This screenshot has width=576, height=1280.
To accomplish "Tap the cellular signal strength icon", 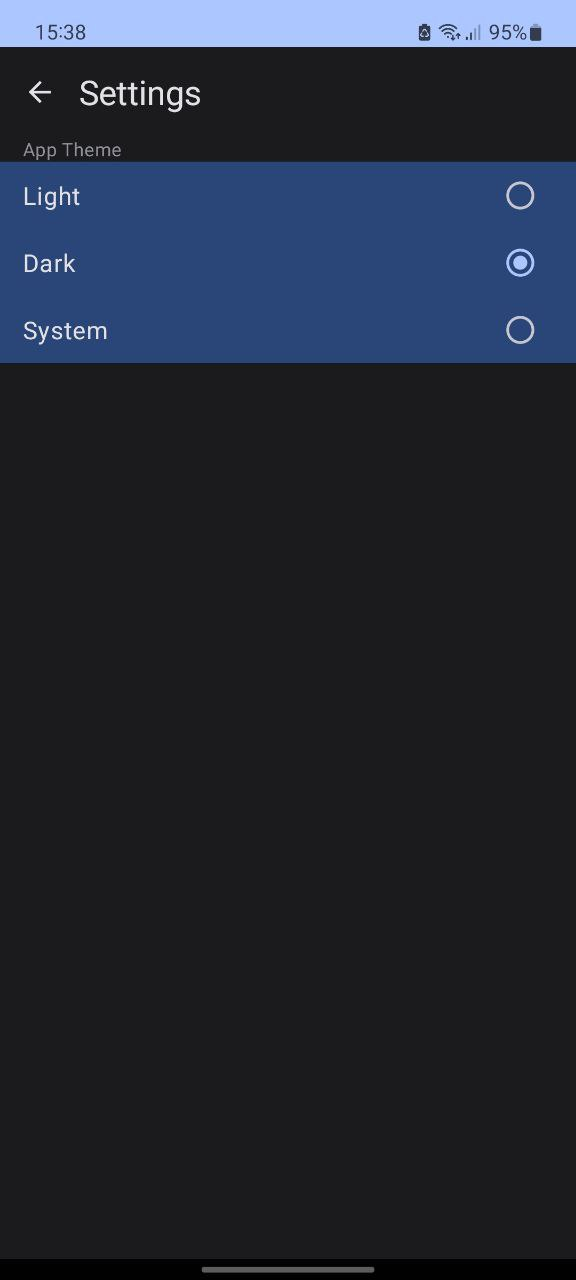I will [x=472, y=32].
